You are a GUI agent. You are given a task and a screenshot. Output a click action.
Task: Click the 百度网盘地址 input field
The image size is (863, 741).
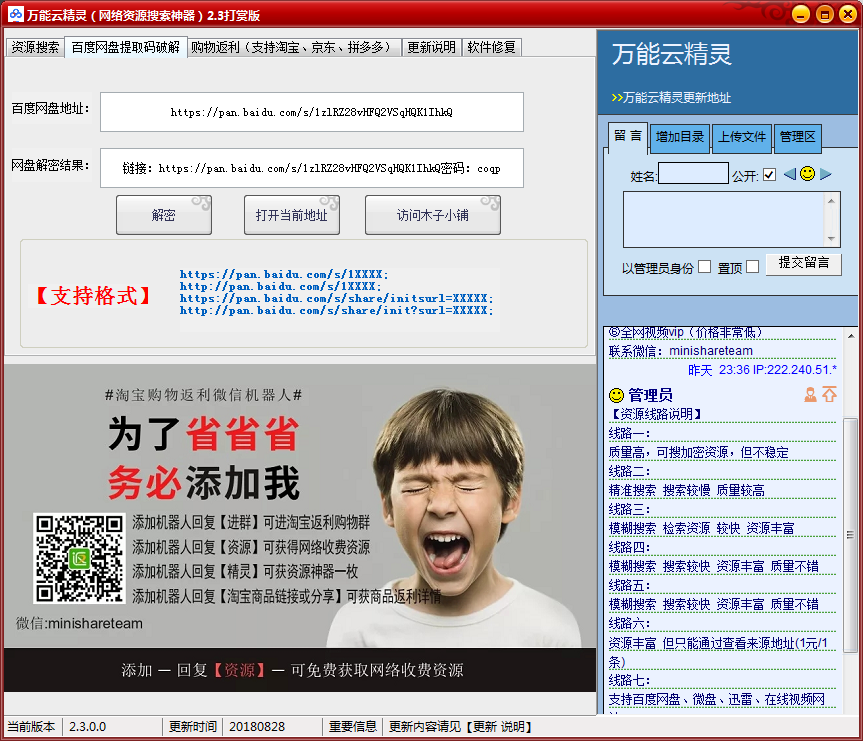312,112
